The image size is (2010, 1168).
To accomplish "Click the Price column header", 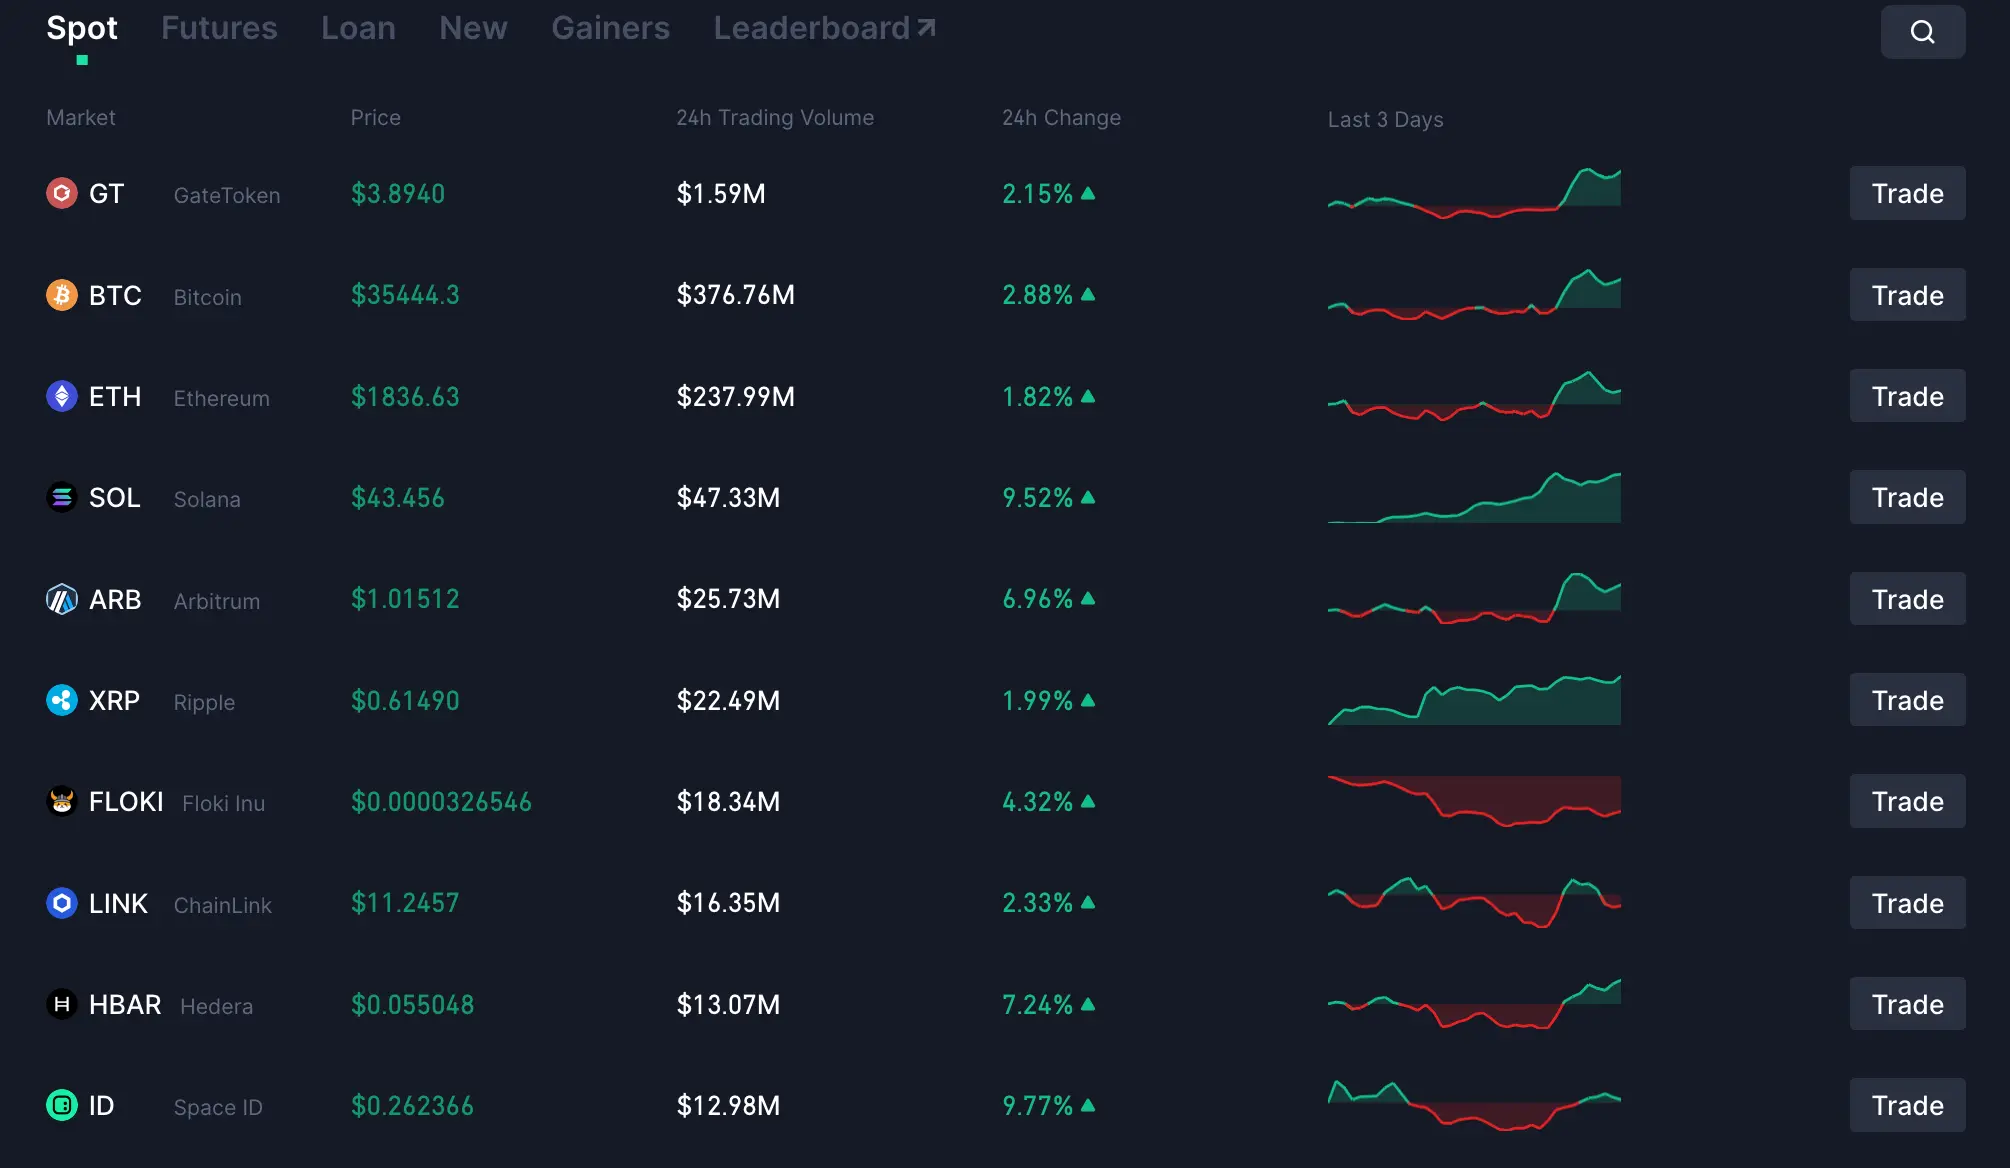I will tap(376, 118).
